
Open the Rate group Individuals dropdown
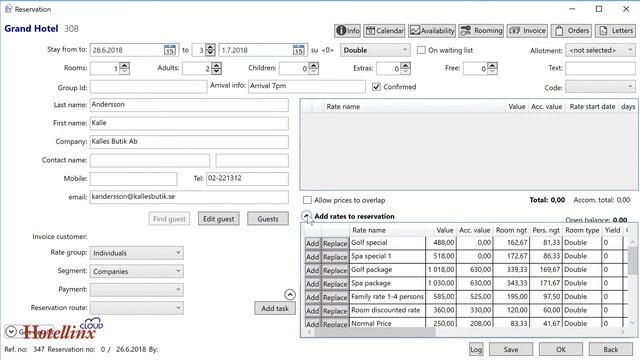137,253
